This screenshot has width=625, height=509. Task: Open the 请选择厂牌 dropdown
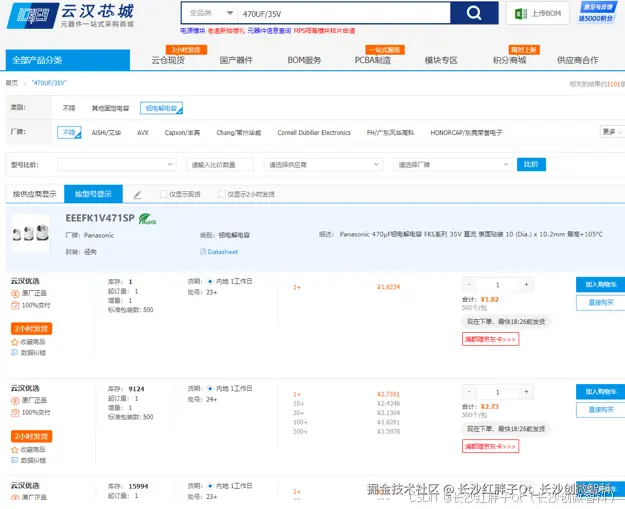click(453, 165)
